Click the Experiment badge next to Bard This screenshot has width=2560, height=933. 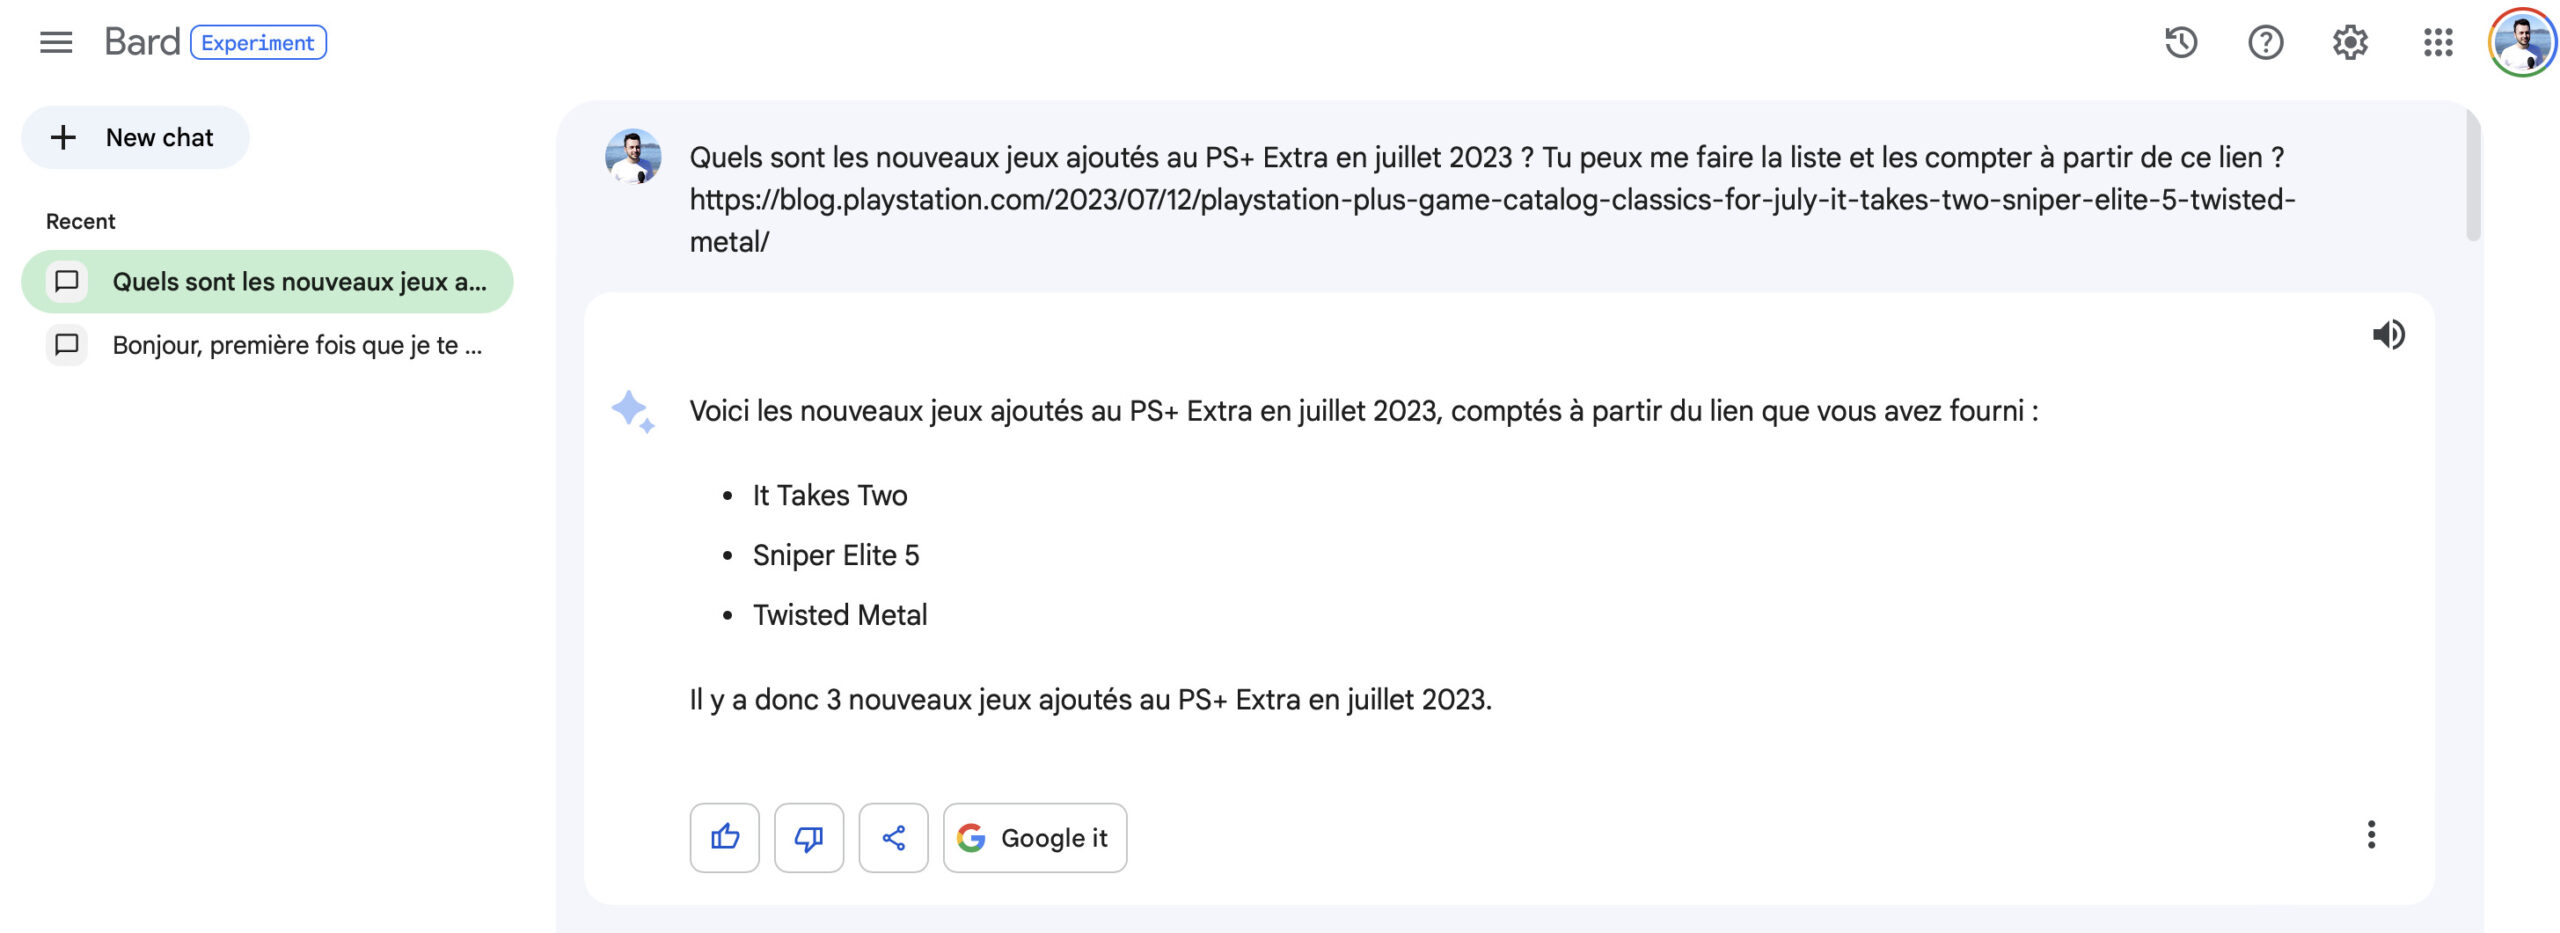point(258,42)
